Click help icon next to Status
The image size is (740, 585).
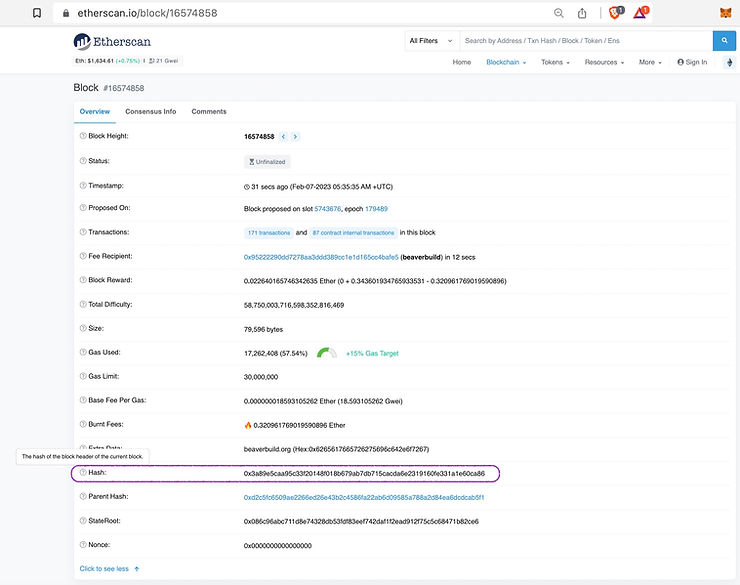click(x=83, y=161)
